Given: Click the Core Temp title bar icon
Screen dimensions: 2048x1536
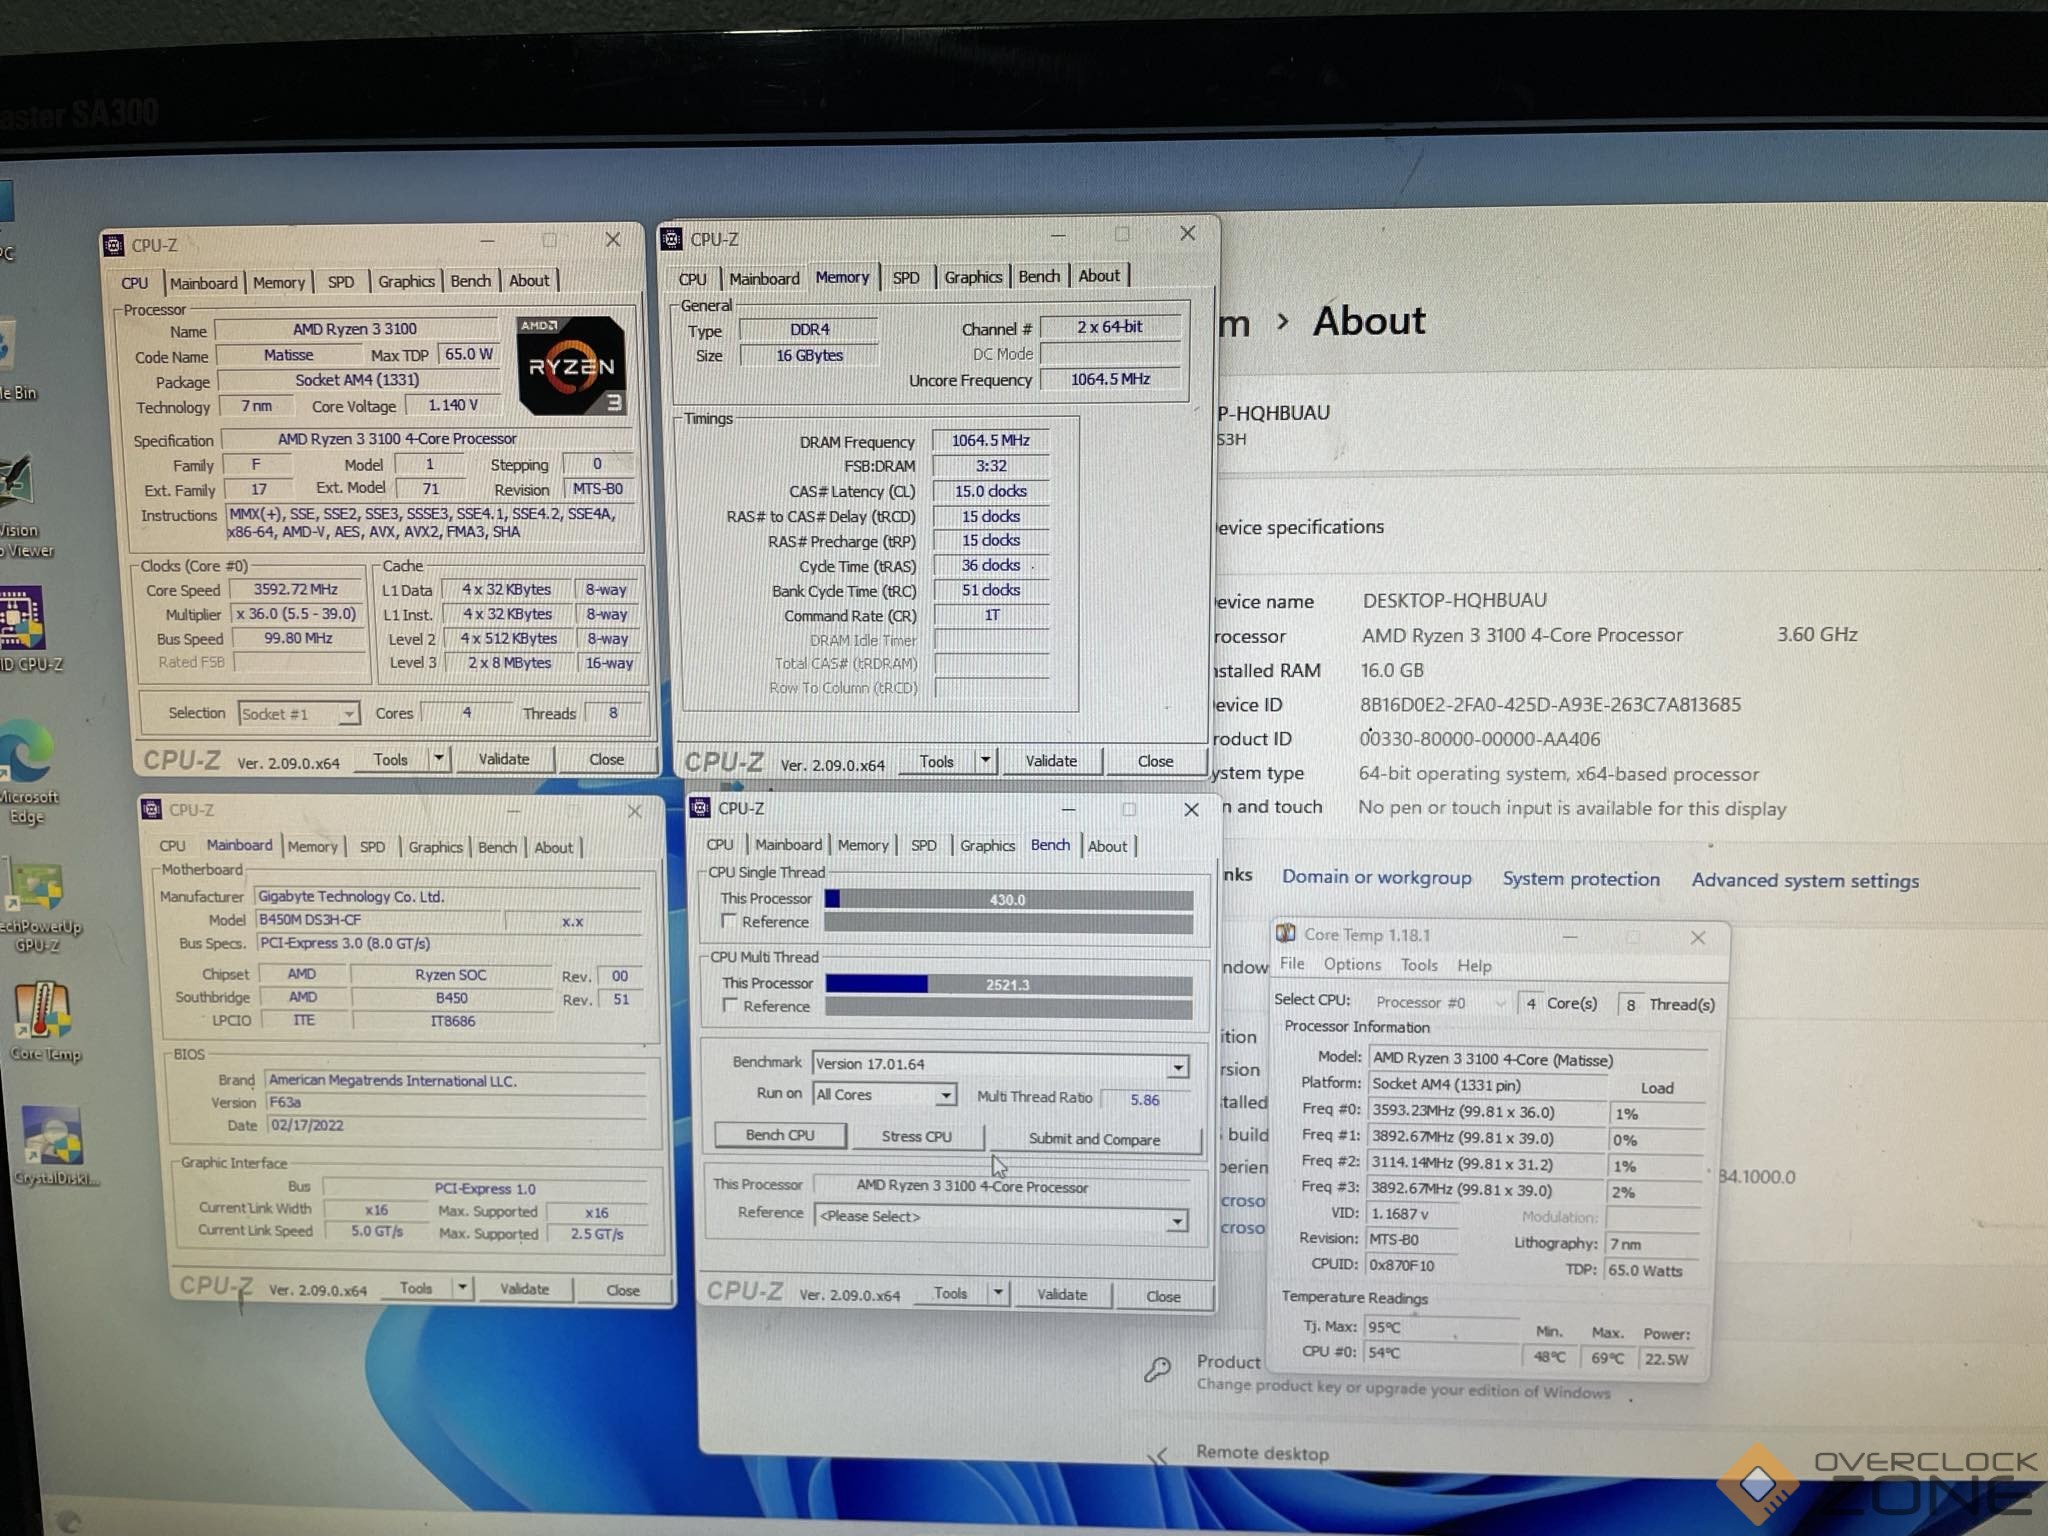Looking at the screenshot, I should [x=1286, y=934].
